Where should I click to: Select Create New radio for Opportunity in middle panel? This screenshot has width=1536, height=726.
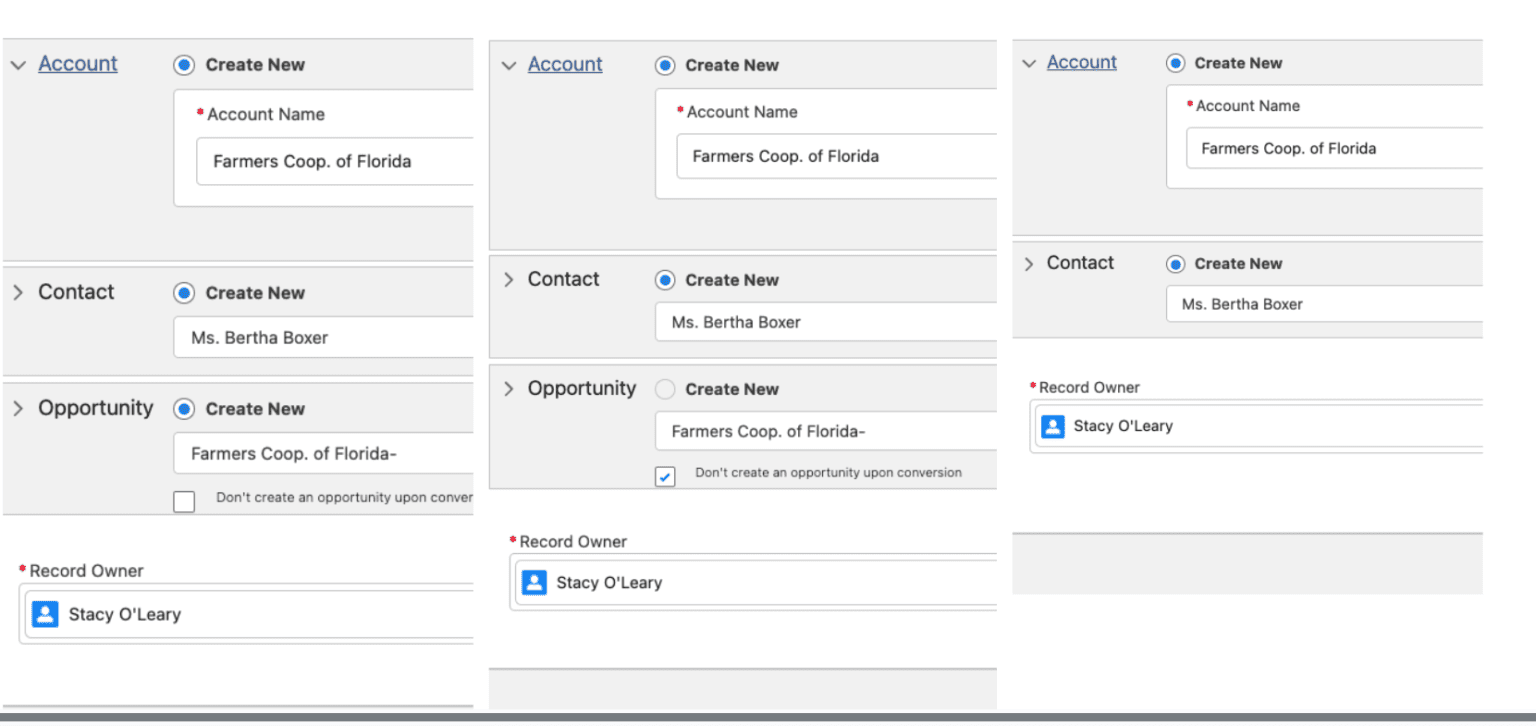click(665, 390)
